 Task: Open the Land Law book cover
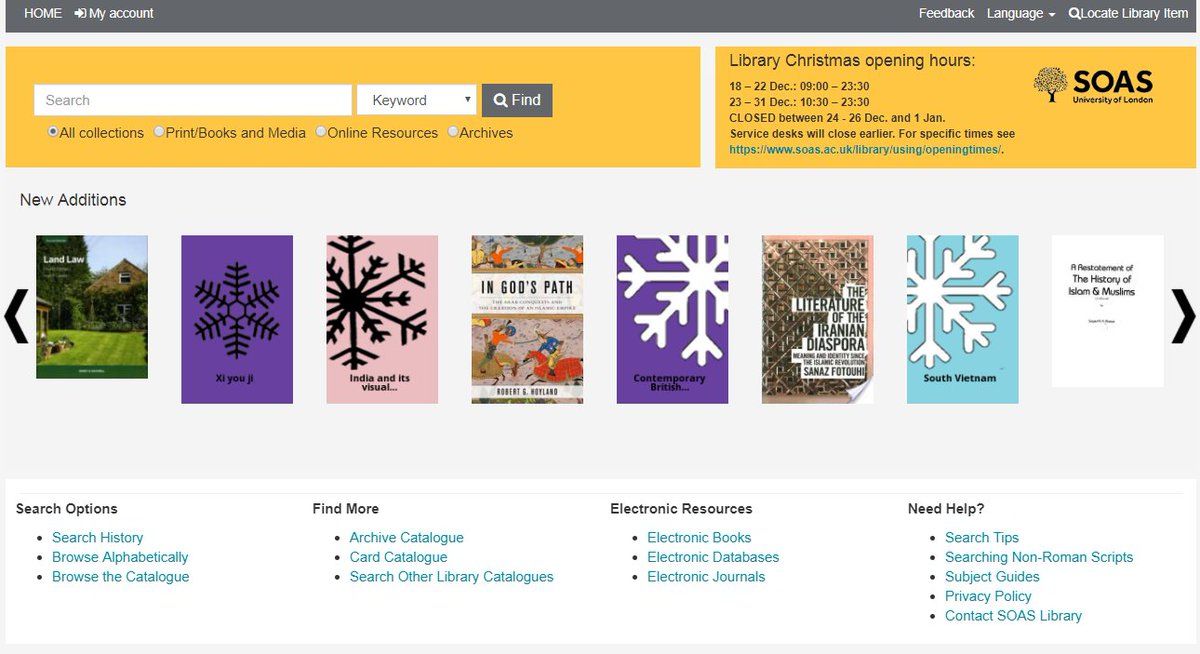92,307
